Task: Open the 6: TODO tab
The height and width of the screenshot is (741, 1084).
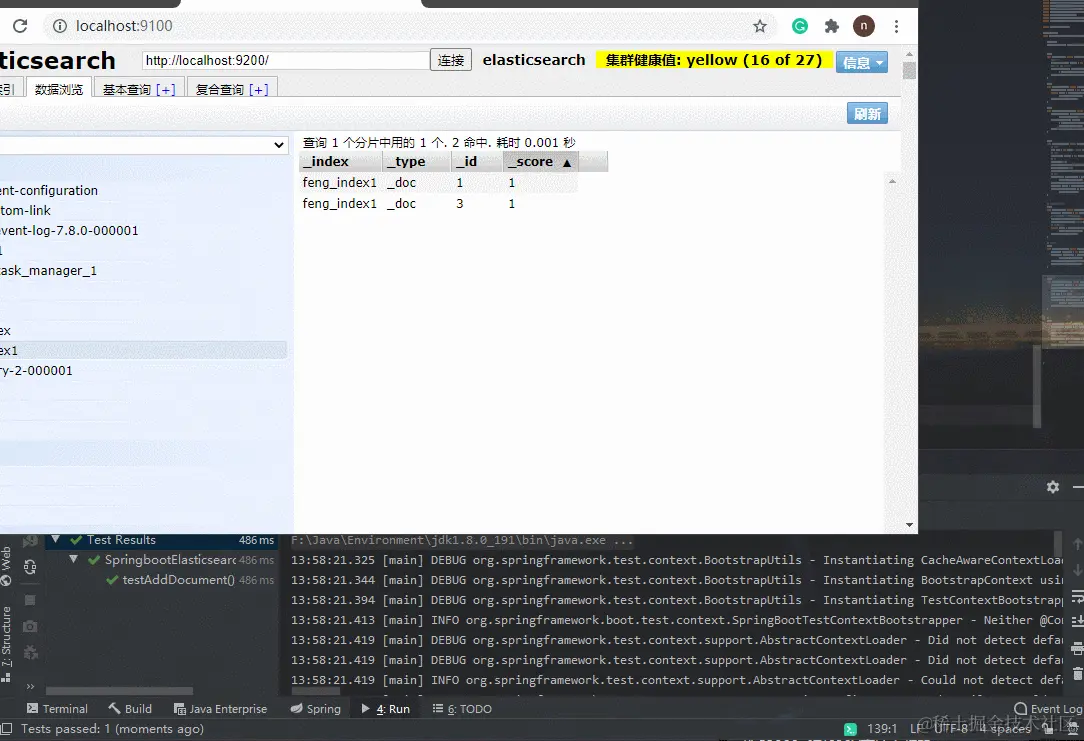Action: click(x=462, y=709)
